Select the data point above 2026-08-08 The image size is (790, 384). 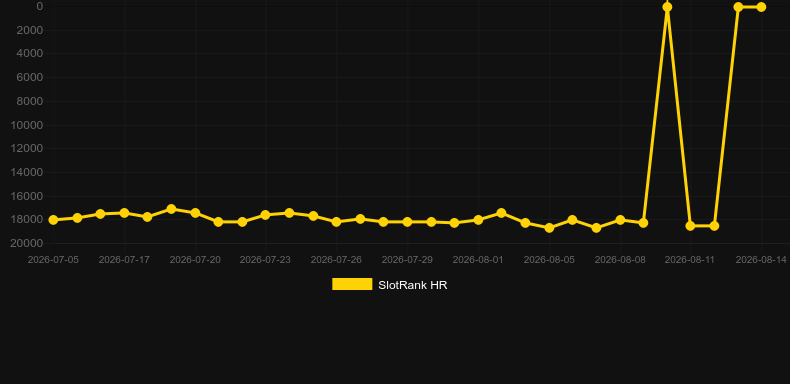tap(620, 220)
